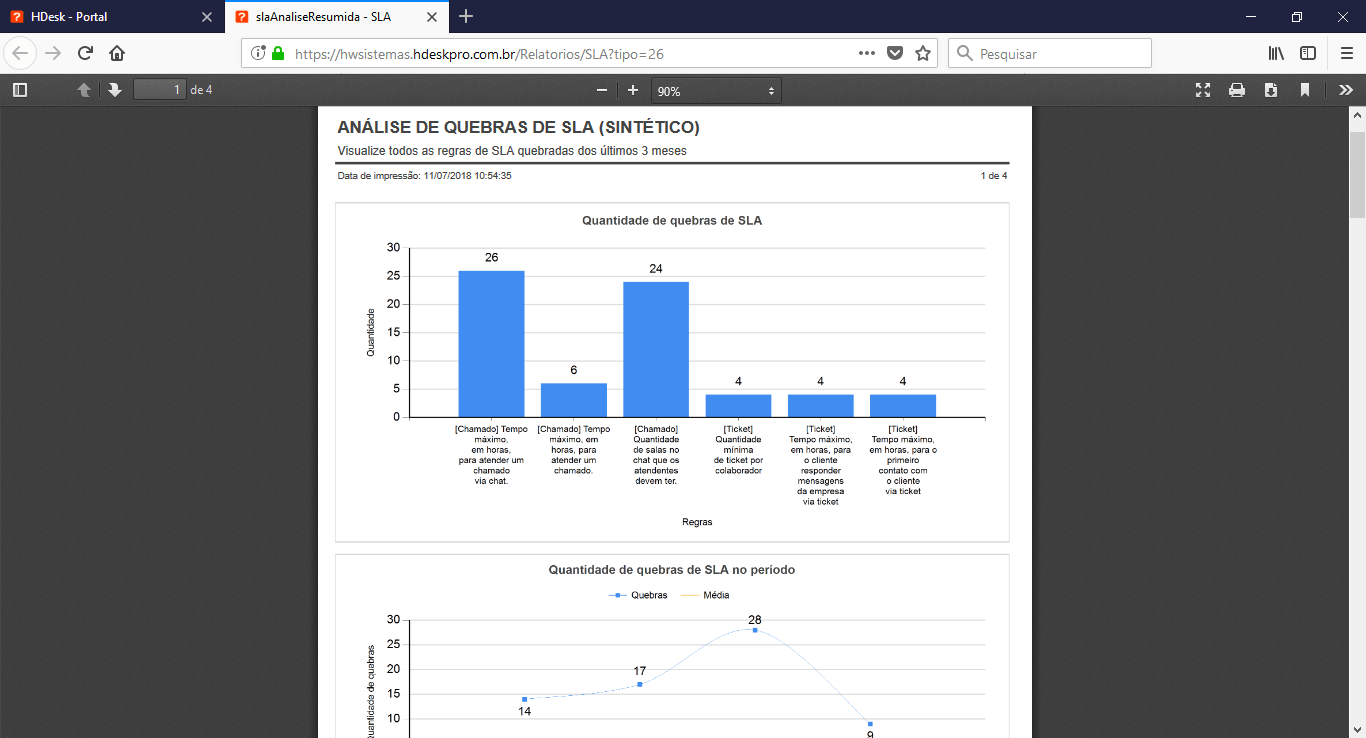The width and height of the screenshot is (1366, 738).
Task: Open the Firefox hamburger menu
Action: click(1346, 53)
